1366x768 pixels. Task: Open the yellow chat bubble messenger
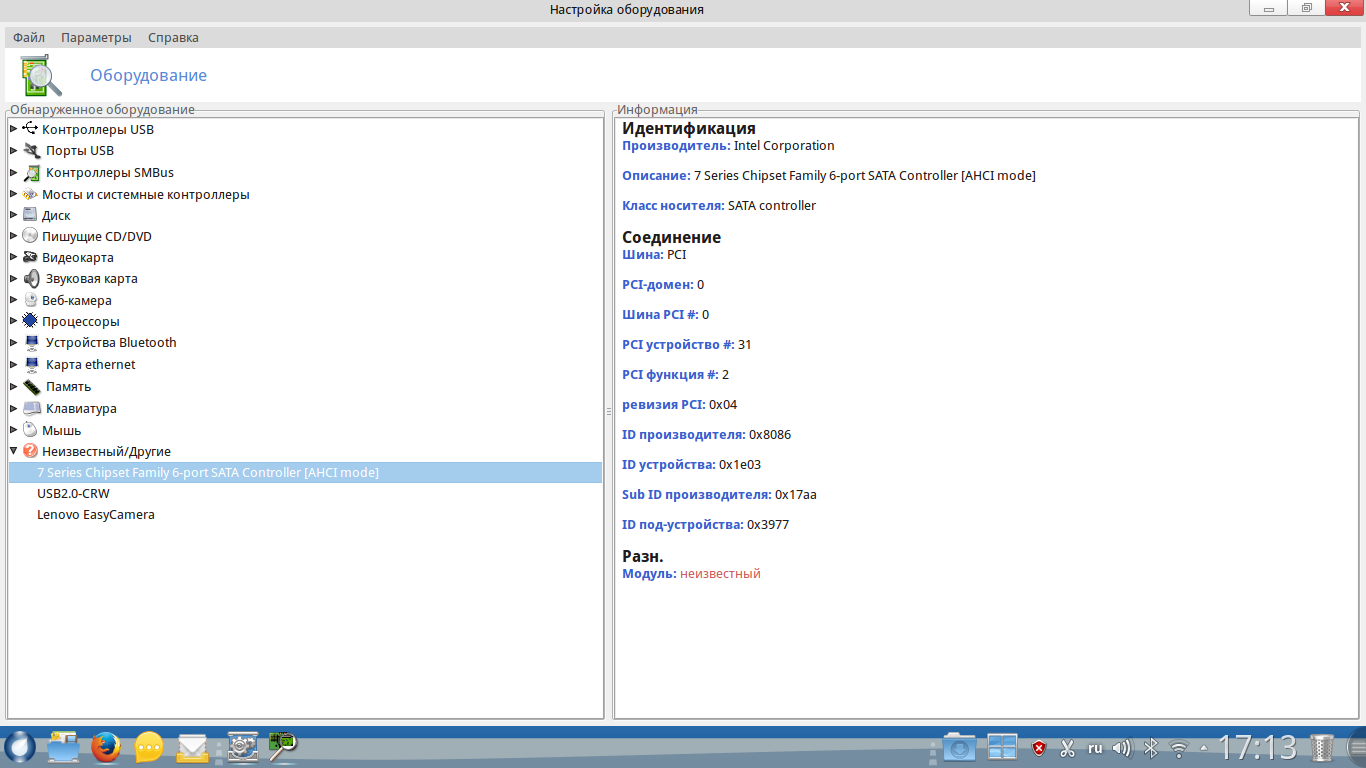coord(149,747)
